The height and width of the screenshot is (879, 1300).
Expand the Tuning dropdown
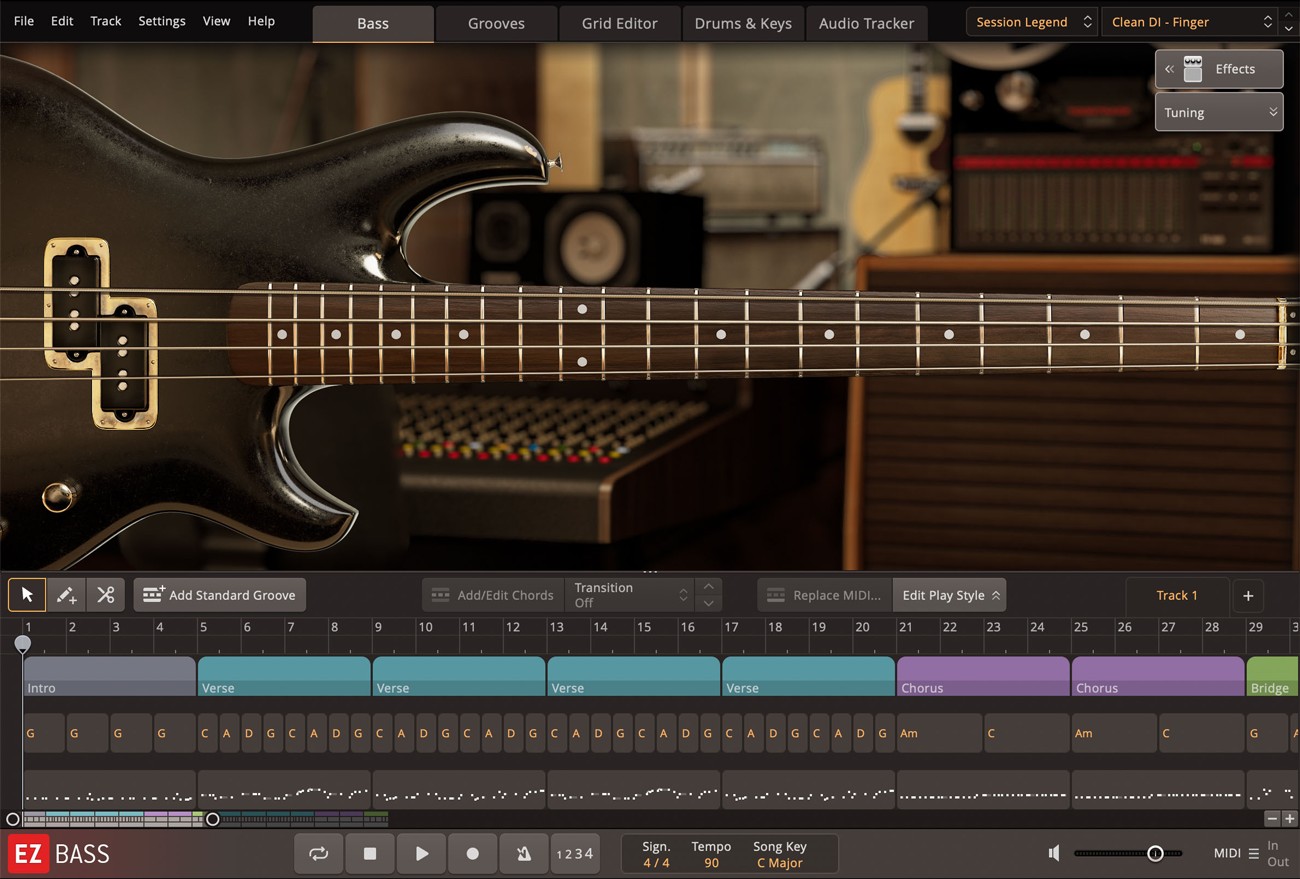[1219, 113]
